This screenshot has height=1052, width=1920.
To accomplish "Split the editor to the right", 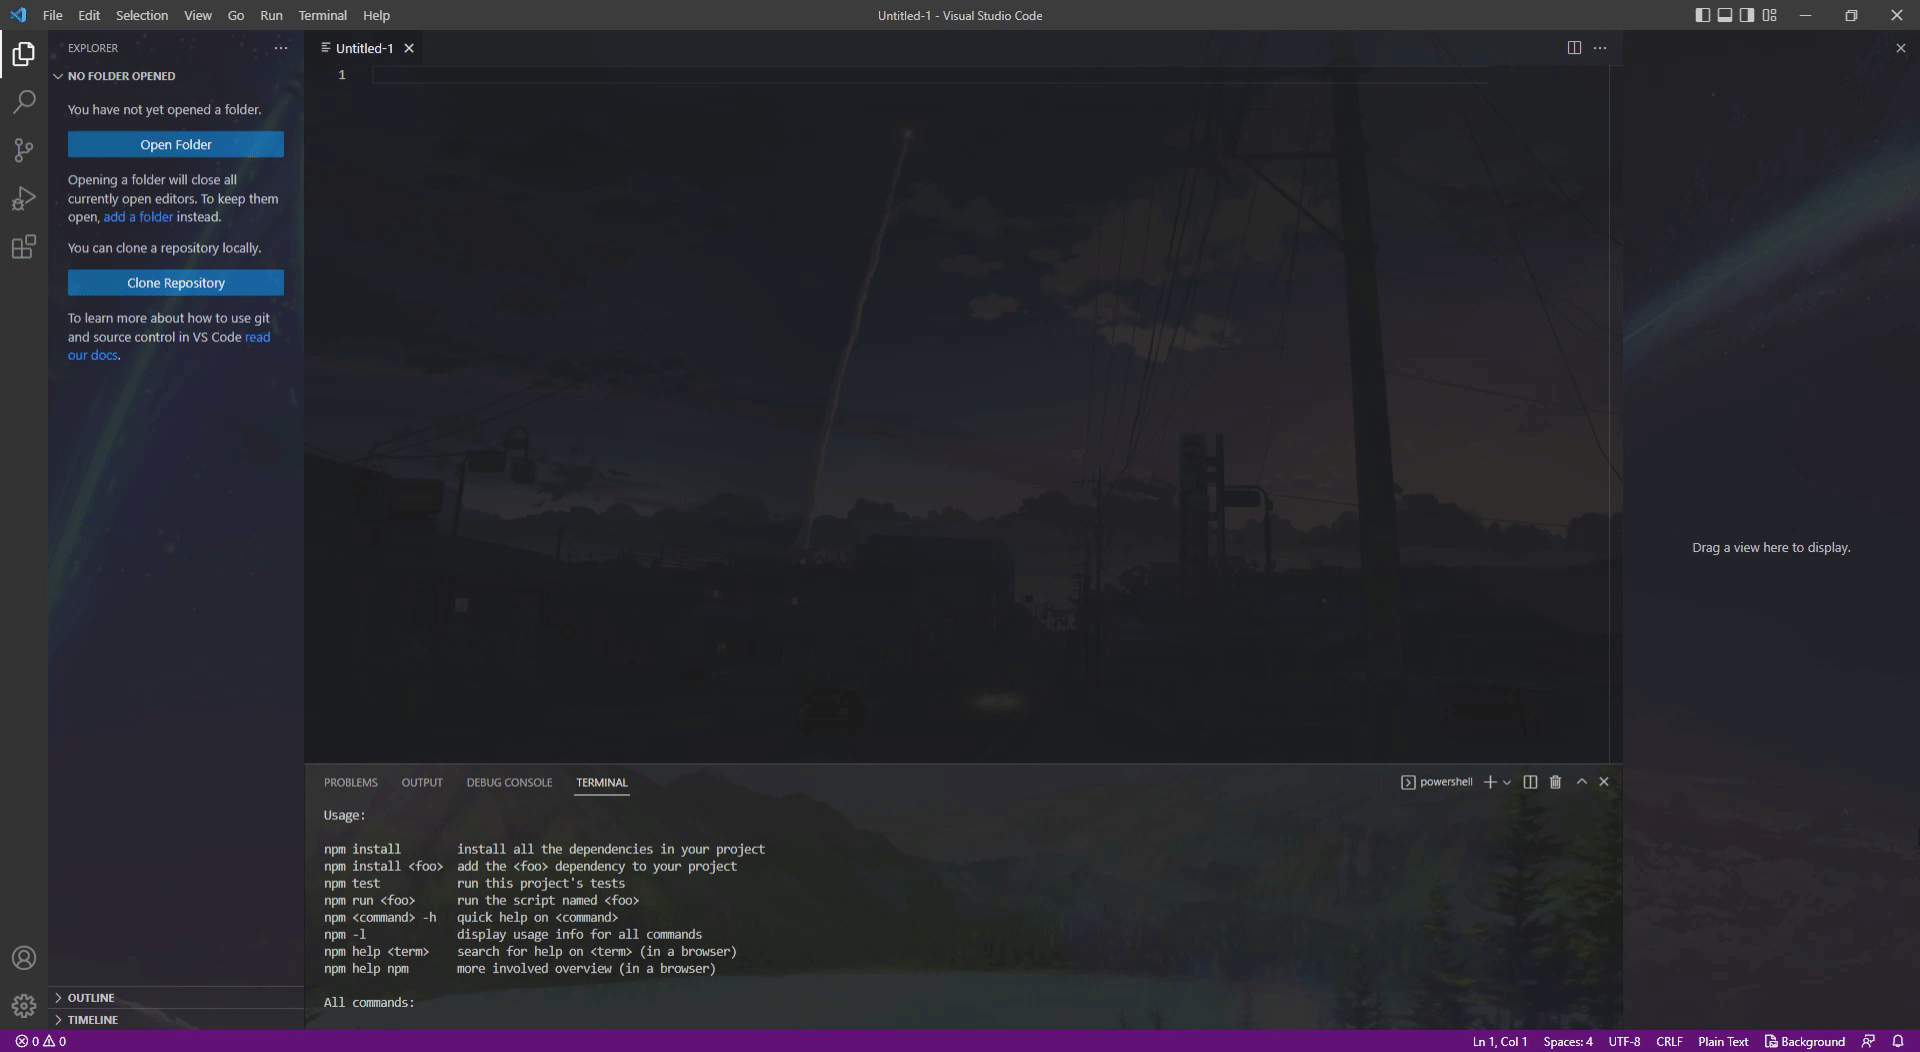I will point(1574,48).
